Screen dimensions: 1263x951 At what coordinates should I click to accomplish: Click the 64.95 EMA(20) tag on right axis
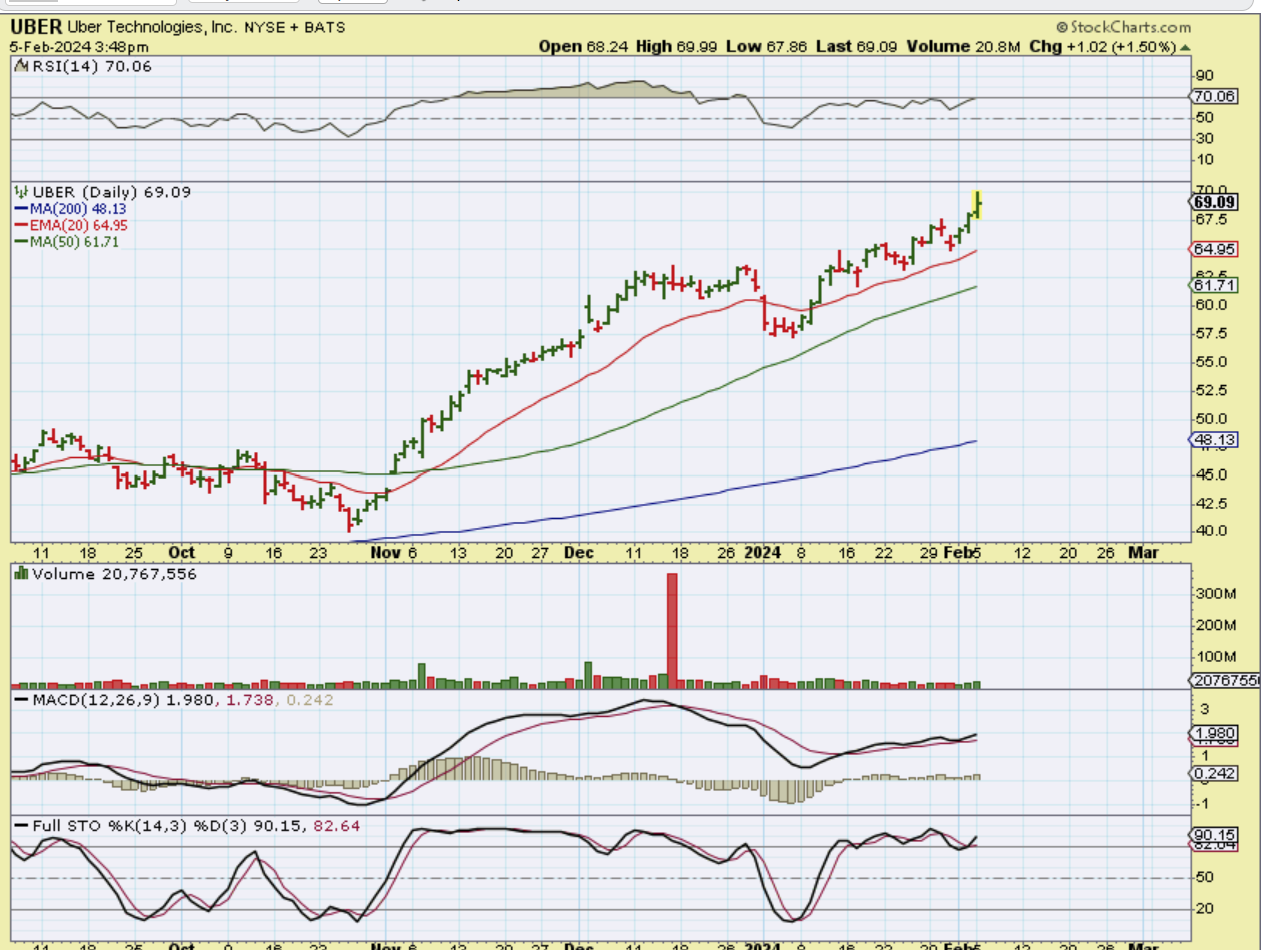coord(1213,248)
